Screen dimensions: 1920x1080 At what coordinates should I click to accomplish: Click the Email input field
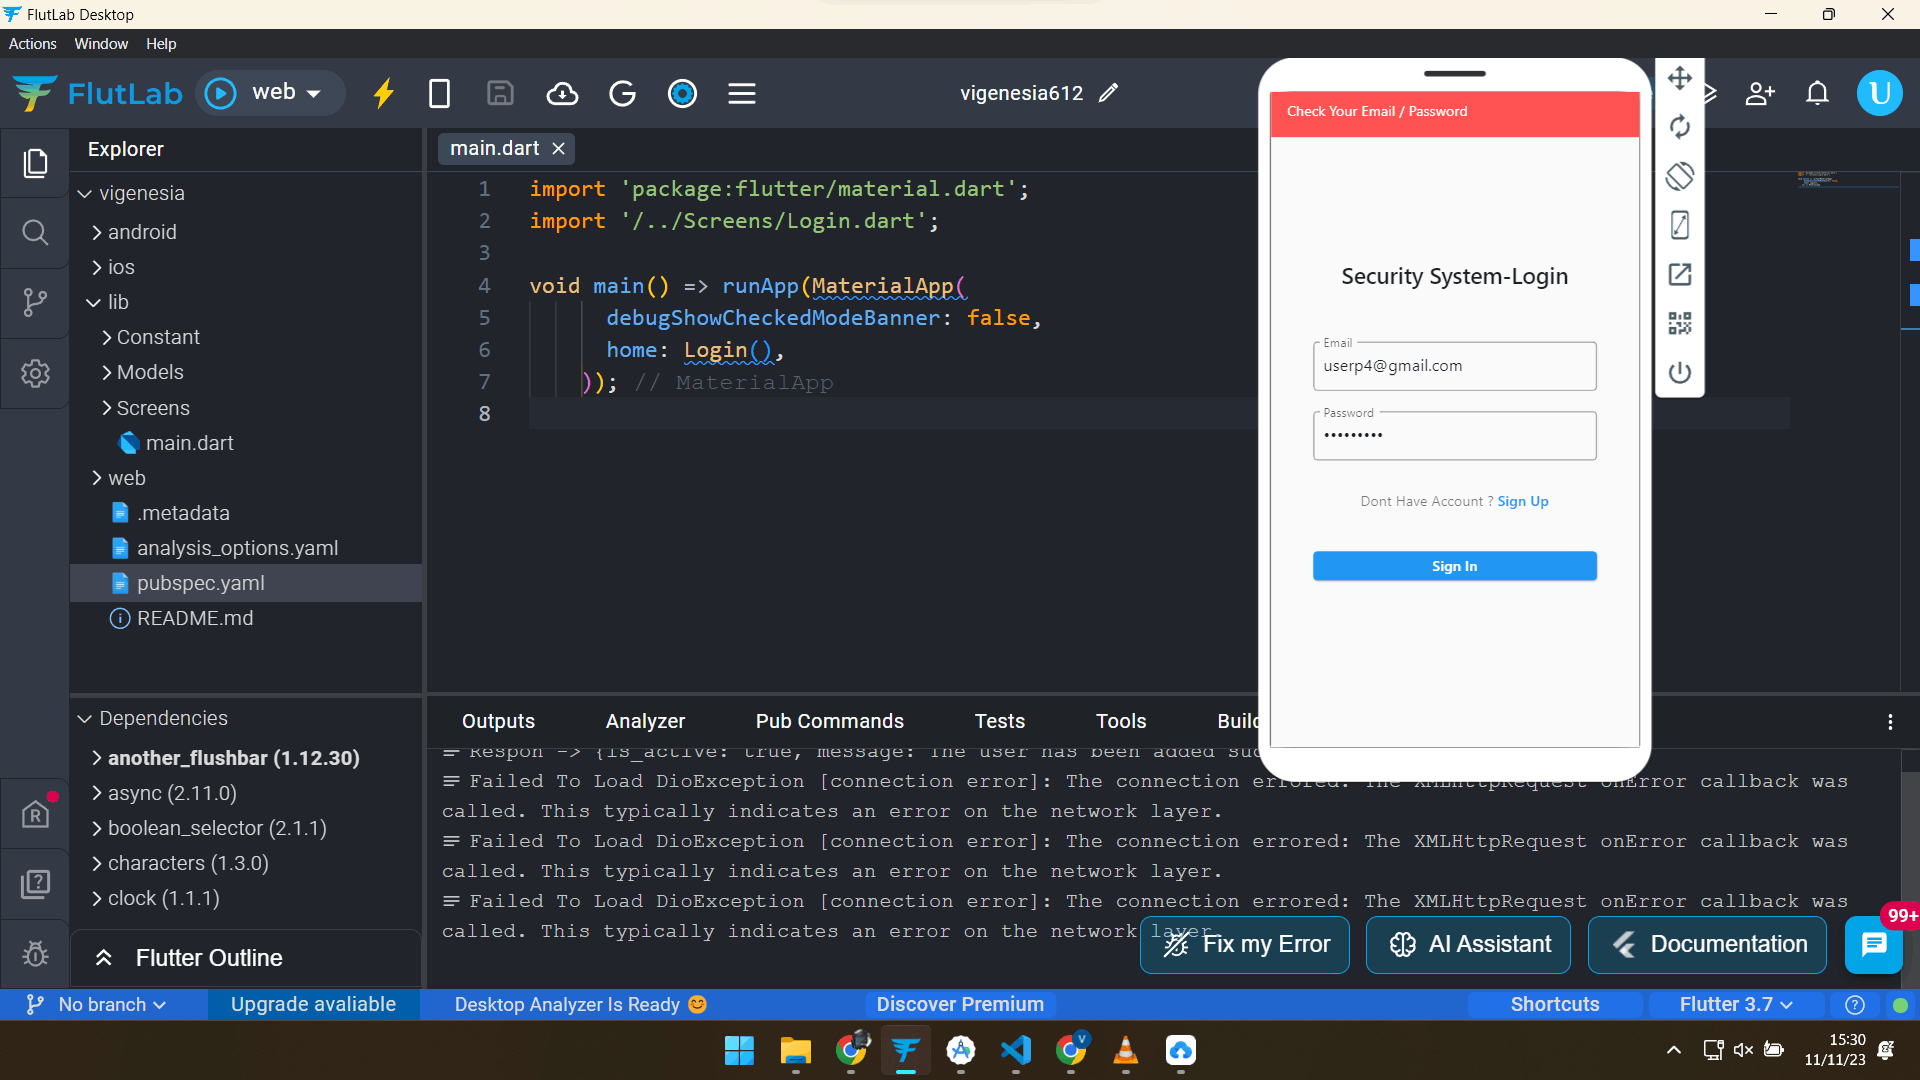1454,366
